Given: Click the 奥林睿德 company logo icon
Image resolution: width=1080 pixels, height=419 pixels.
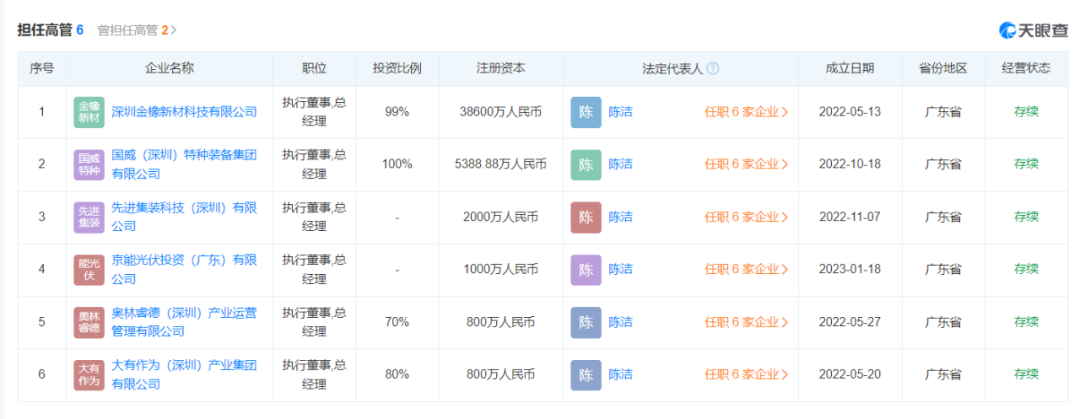Looking at the screenshot, I should pyautogui.click(x=89, y=322).
